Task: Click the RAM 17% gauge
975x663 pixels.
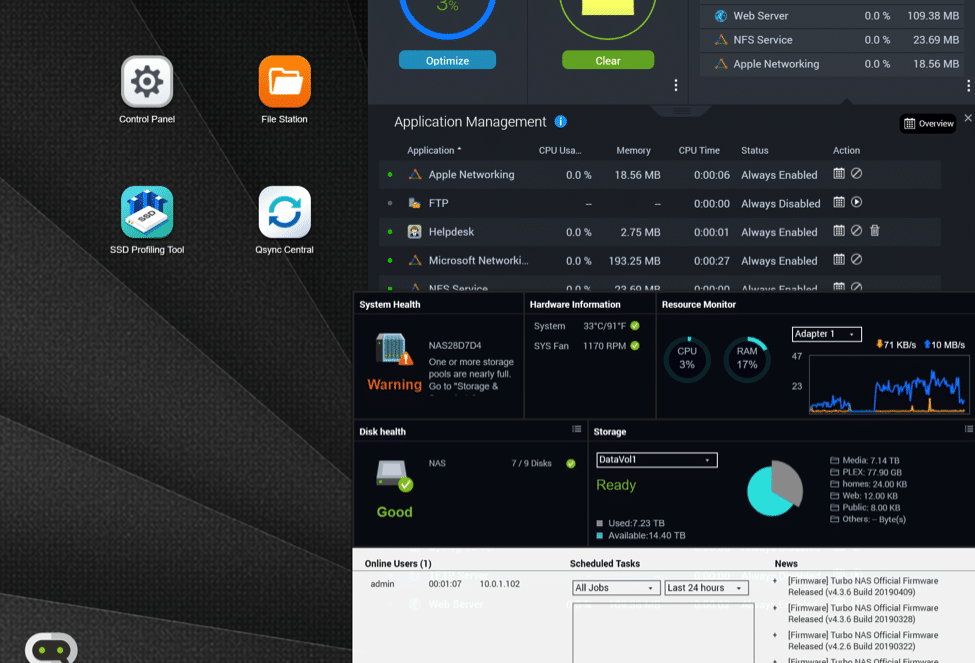Action: click(x=747, y=359)
